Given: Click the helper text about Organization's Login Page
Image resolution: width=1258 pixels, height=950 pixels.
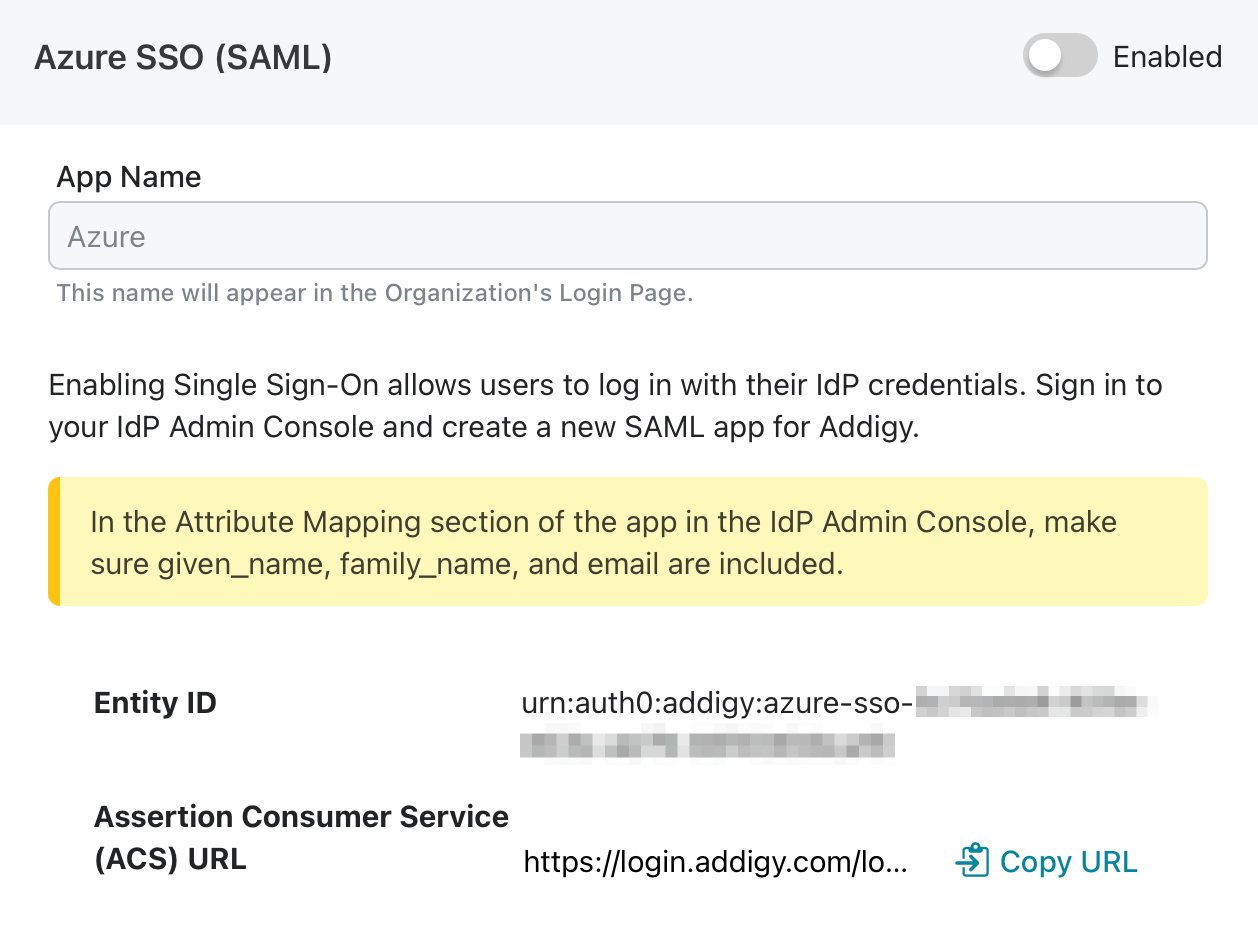Looking at the screenshot, I should coord(375,294).
